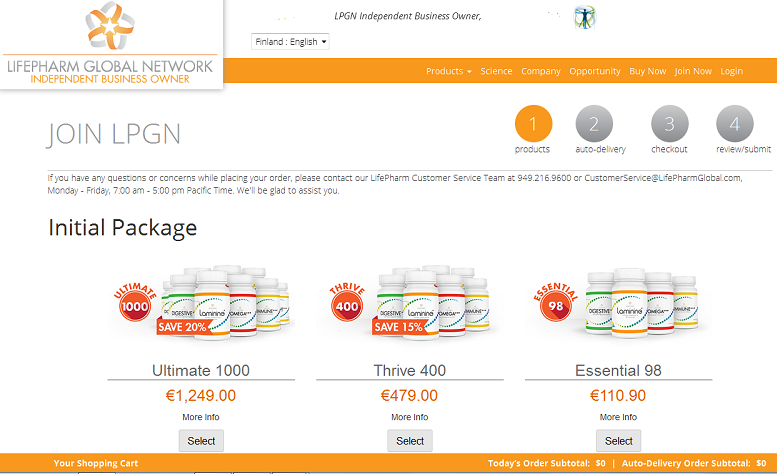The image size is (777, 474).
Task: Open the Login link in the nav bar
Action: [x=731, y=71]
